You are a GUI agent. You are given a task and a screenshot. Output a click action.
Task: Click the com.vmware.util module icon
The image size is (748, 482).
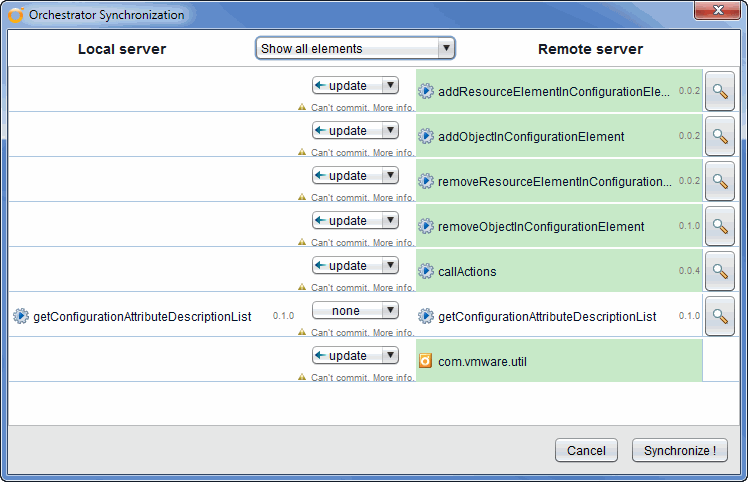pos(426,361)
